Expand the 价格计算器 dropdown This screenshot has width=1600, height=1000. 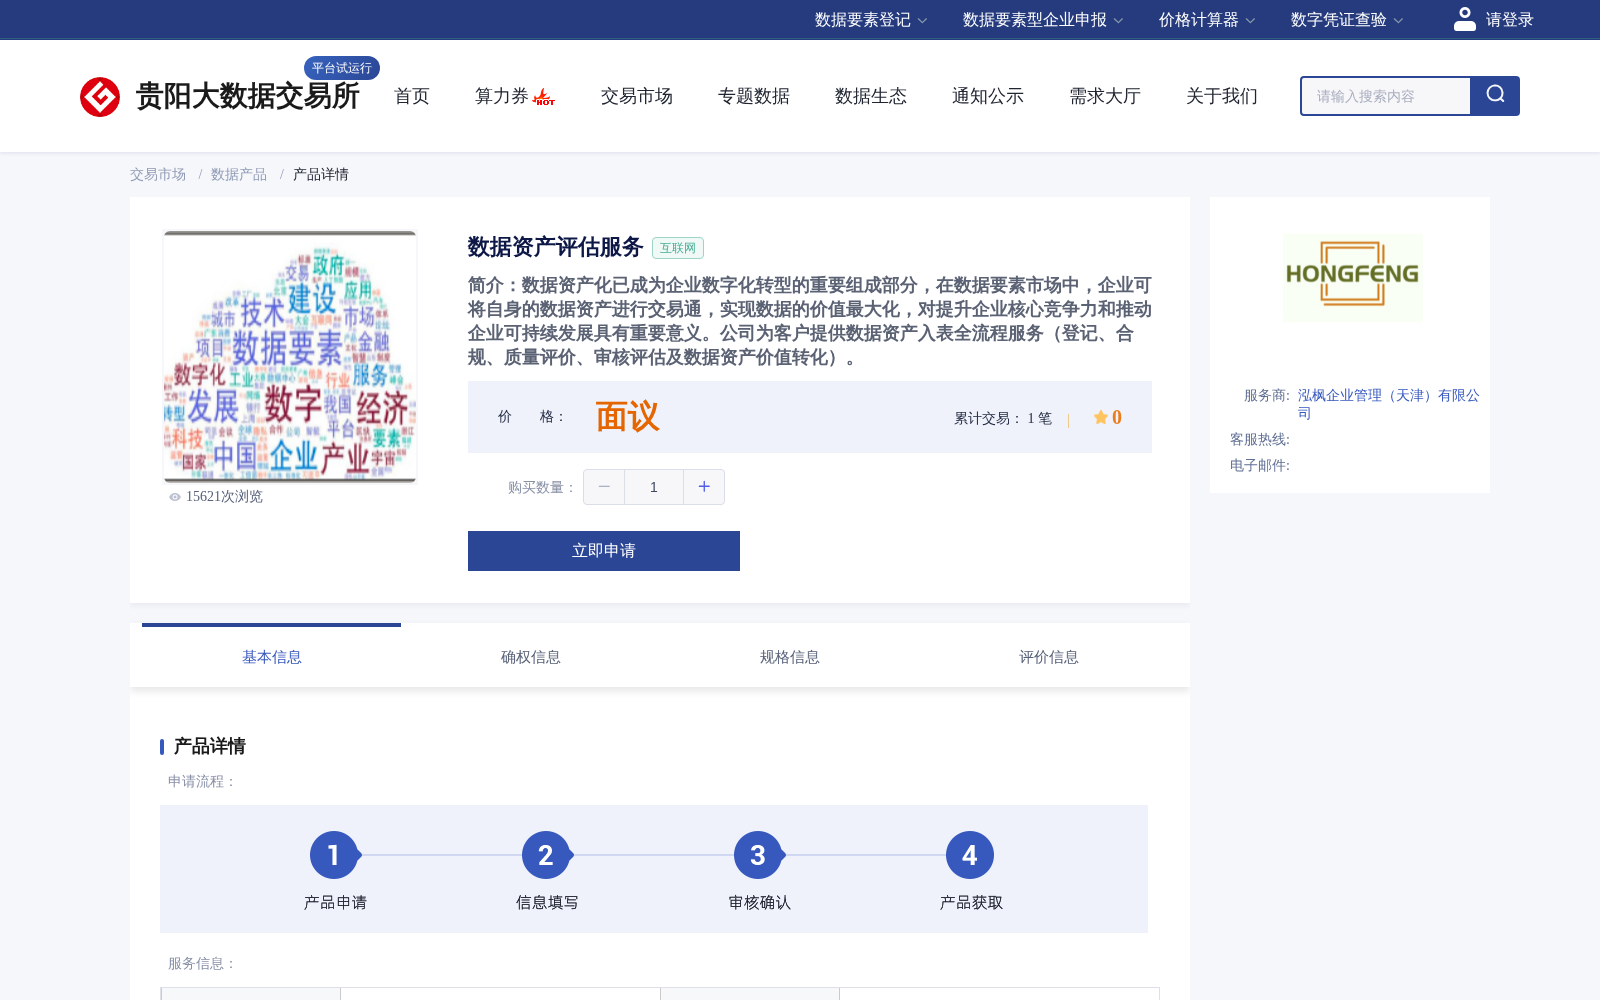[x=1207, y=20]
